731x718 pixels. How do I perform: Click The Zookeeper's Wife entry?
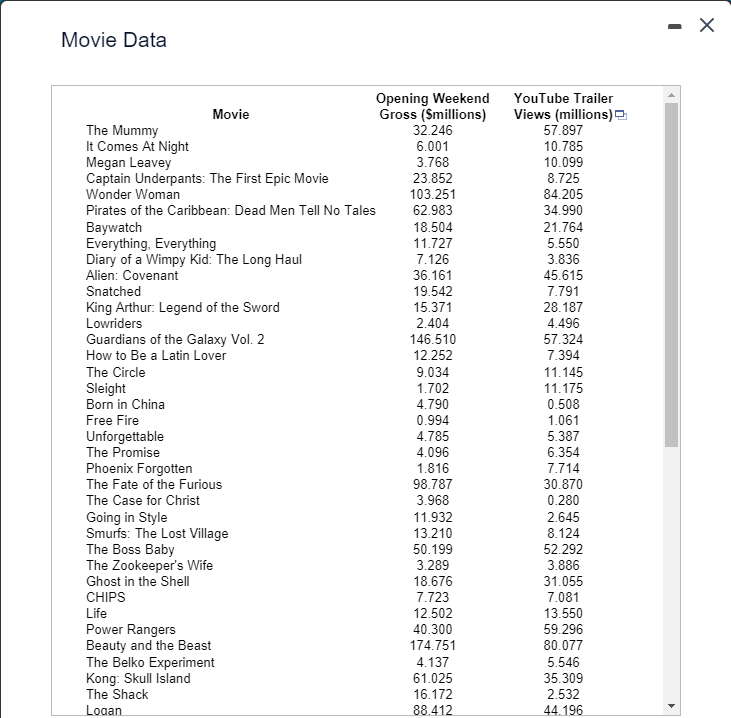(x=149, y=566)
